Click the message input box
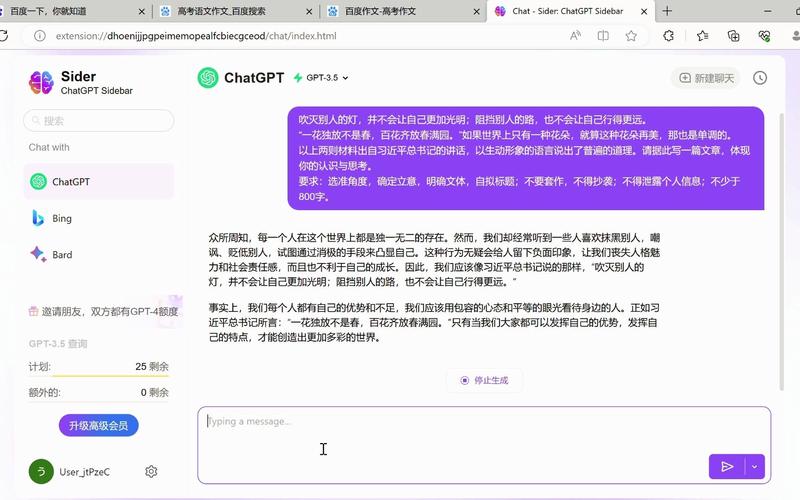The image size is (800, 500). (x=484, y=445)
